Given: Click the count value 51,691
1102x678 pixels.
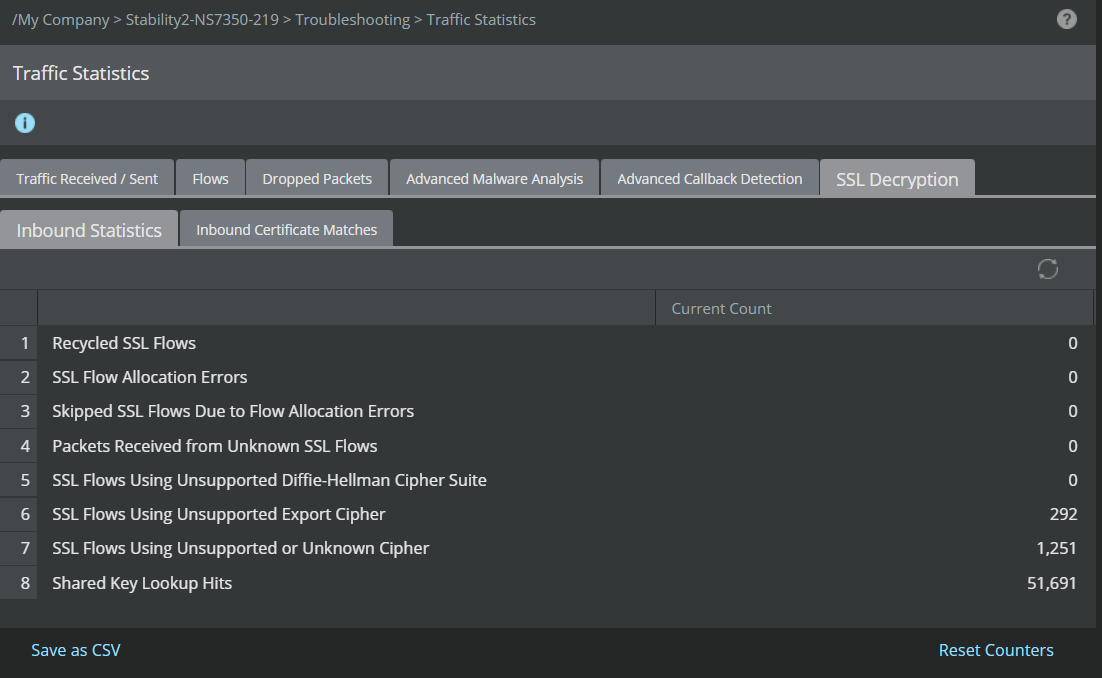Looking at the screenshot, I should 1051,582.
